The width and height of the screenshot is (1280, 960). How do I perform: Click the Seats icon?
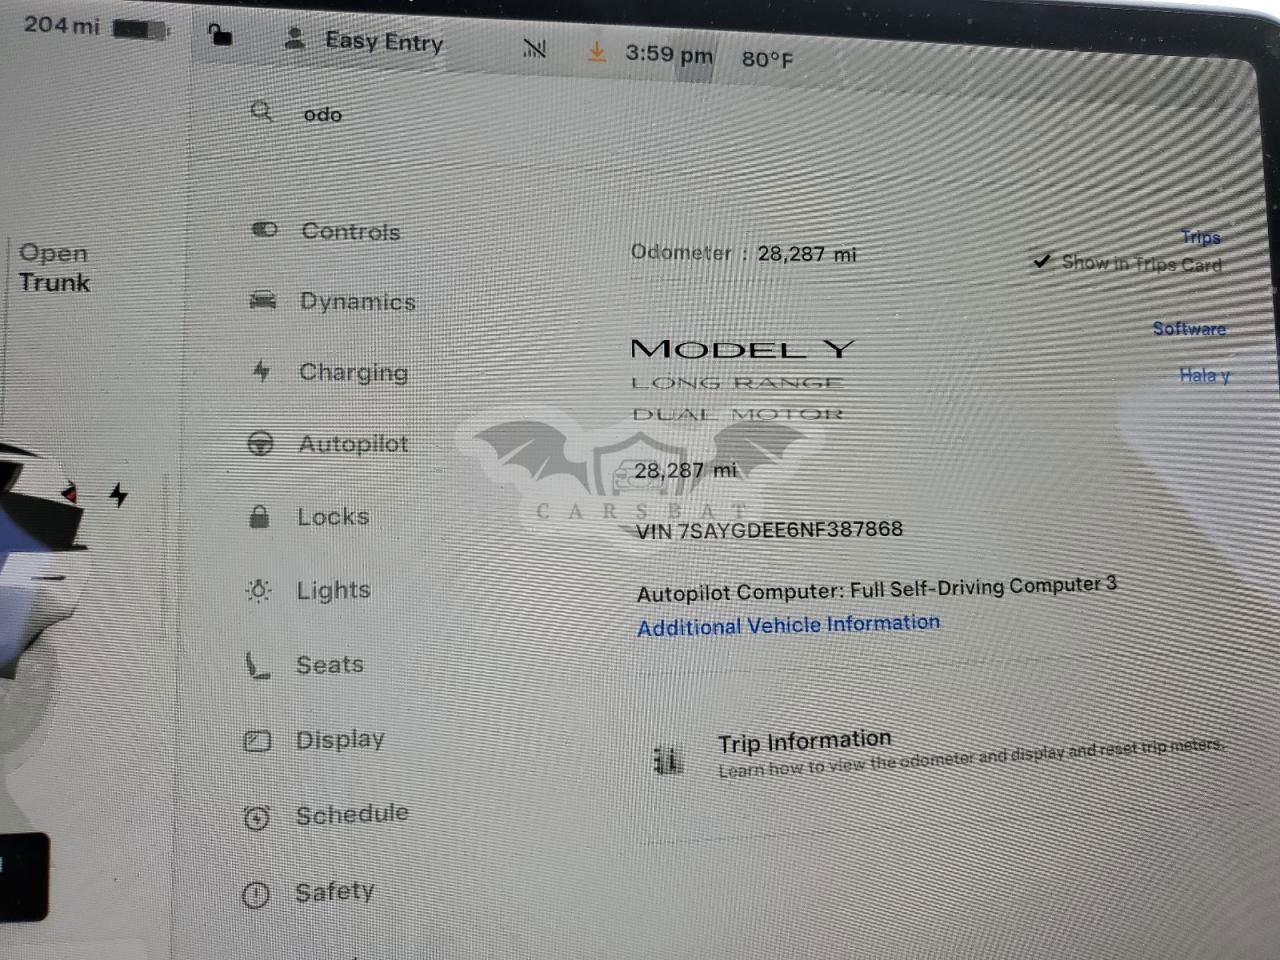click(x=258, y=665)
